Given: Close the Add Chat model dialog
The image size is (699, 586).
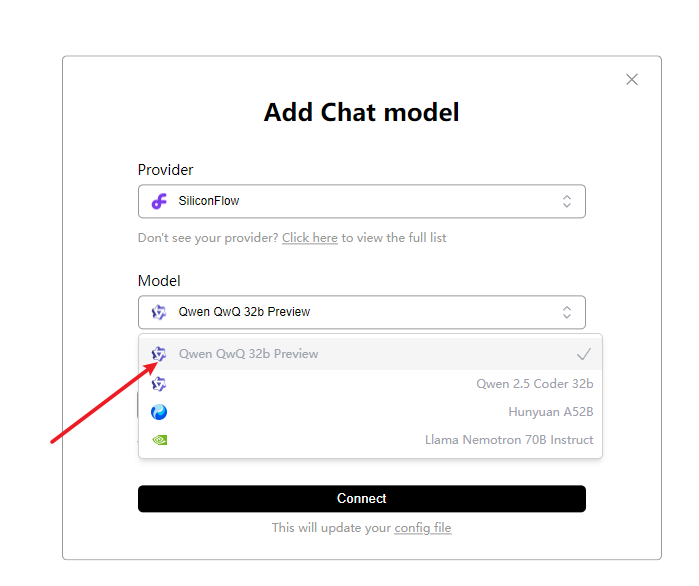Looking at the screenshot, I should coord(631,80).
